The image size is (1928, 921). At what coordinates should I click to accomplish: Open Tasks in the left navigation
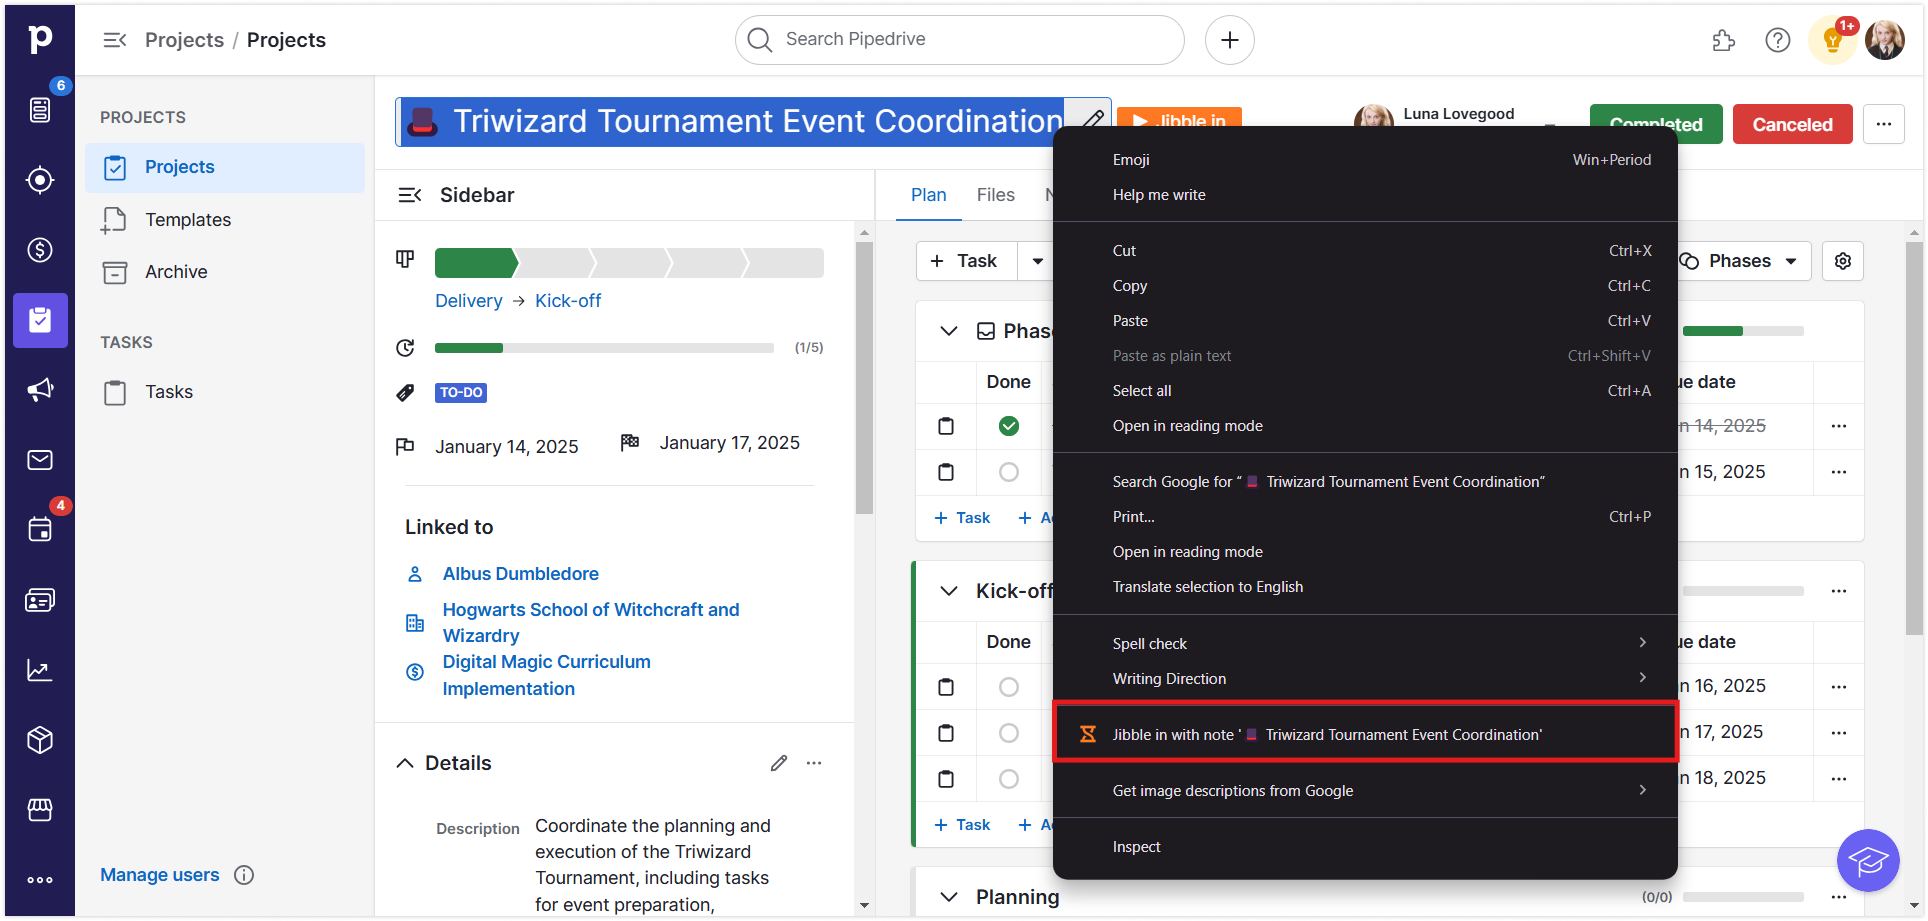click(x=225, y=392)
